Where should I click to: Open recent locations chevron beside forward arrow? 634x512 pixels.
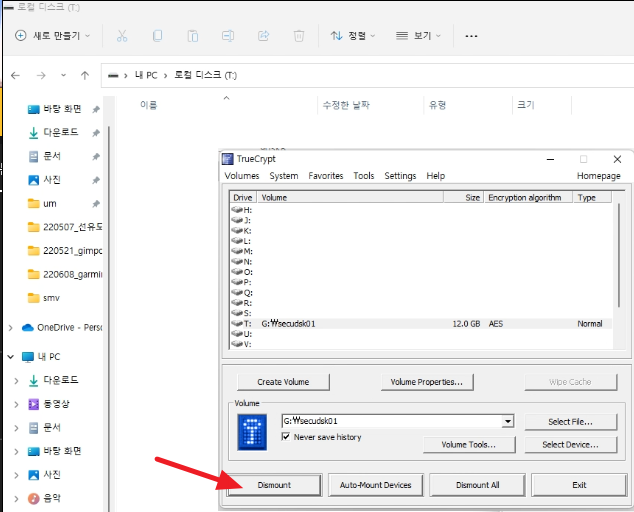pyautogui.click(x=63, y=75)
